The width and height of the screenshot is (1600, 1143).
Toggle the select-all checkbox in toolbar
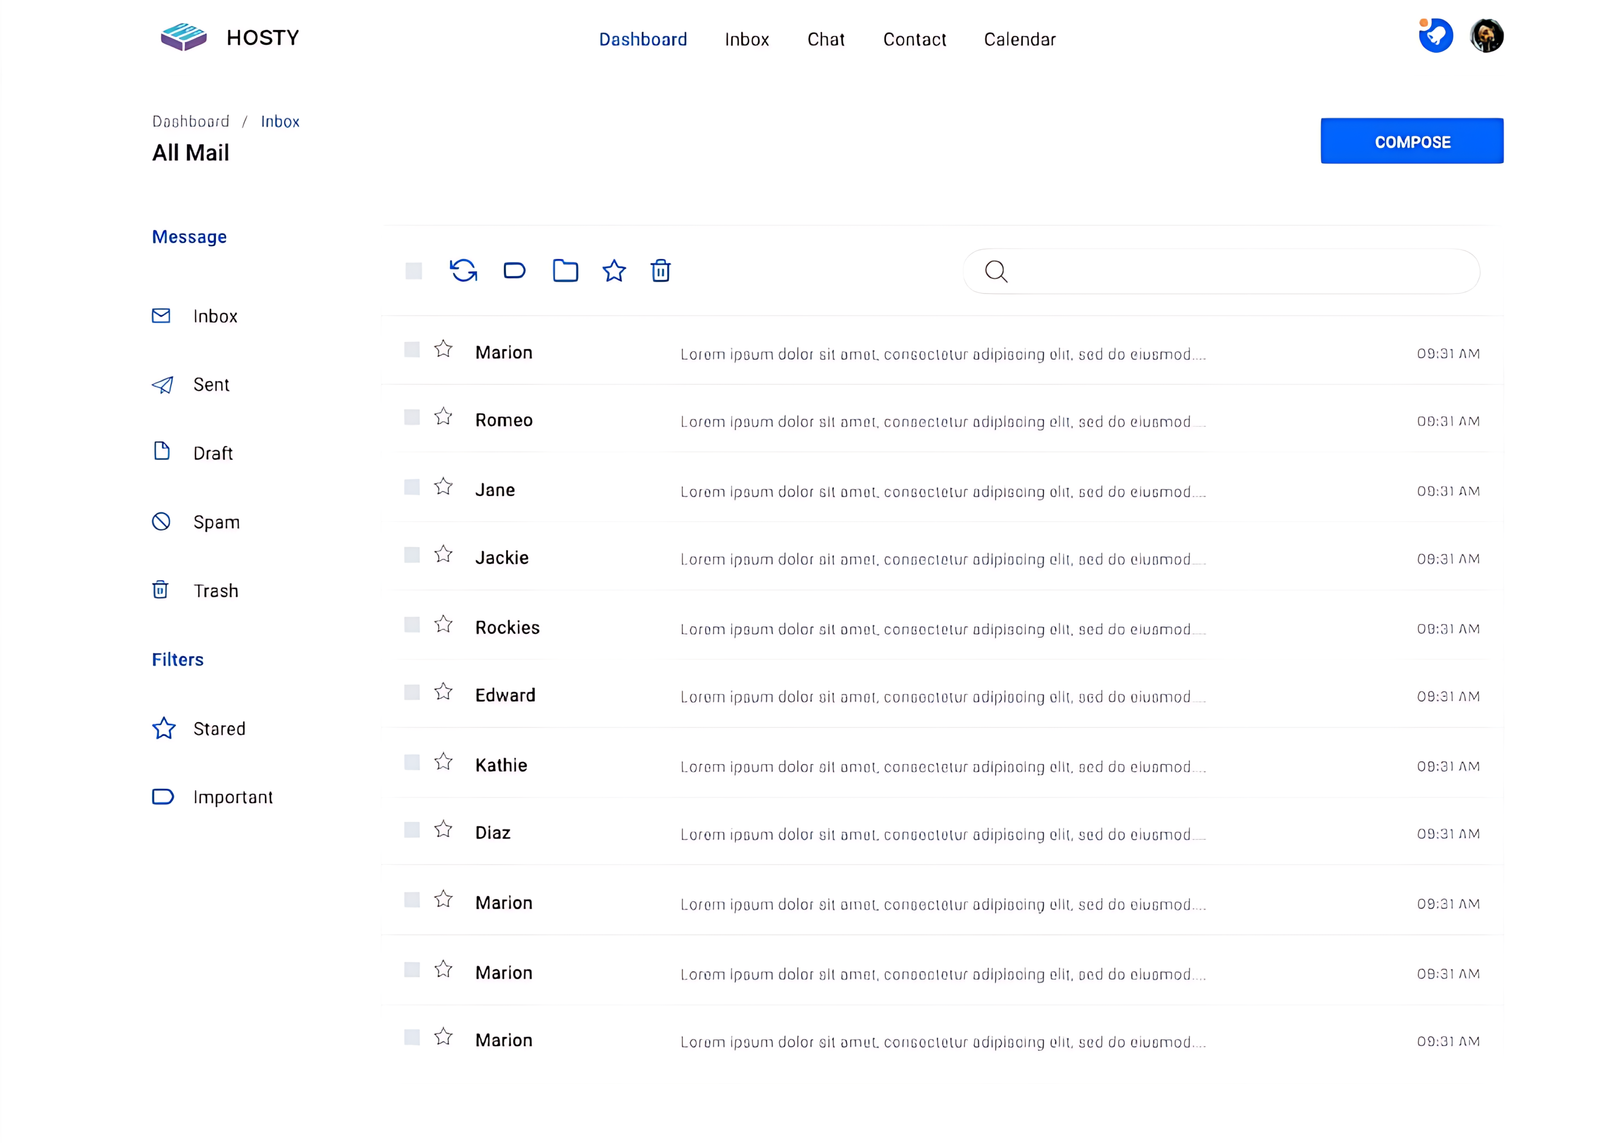click(x=414, y=271)
